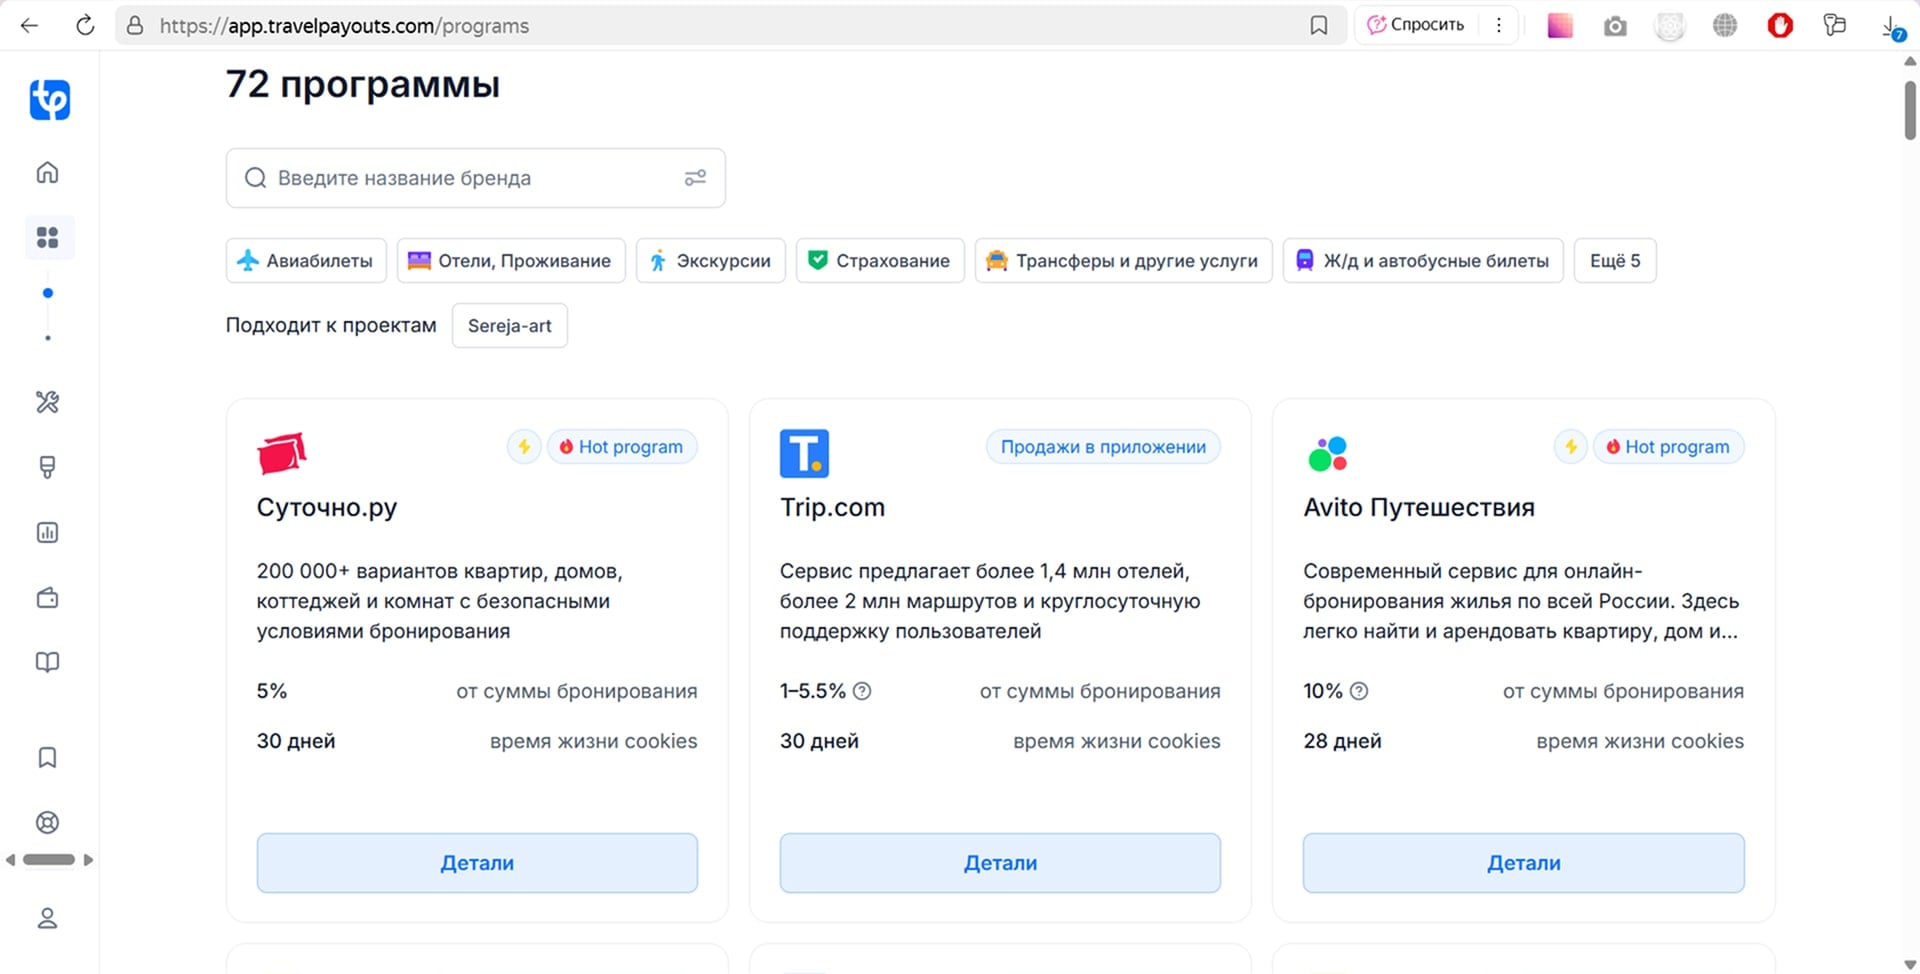
Task: Click Продажи в приложении badge
Action: [x=1103, y=446]
